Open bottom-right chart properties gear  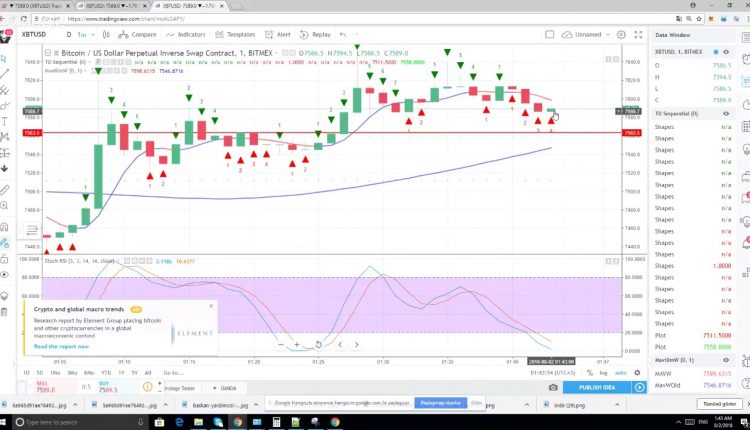[637, 373]
